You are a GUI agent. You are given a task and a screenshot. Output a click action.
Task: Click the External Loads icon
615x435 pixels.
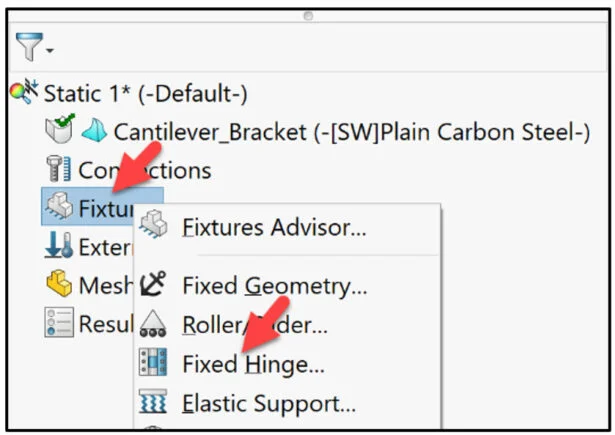58,246
